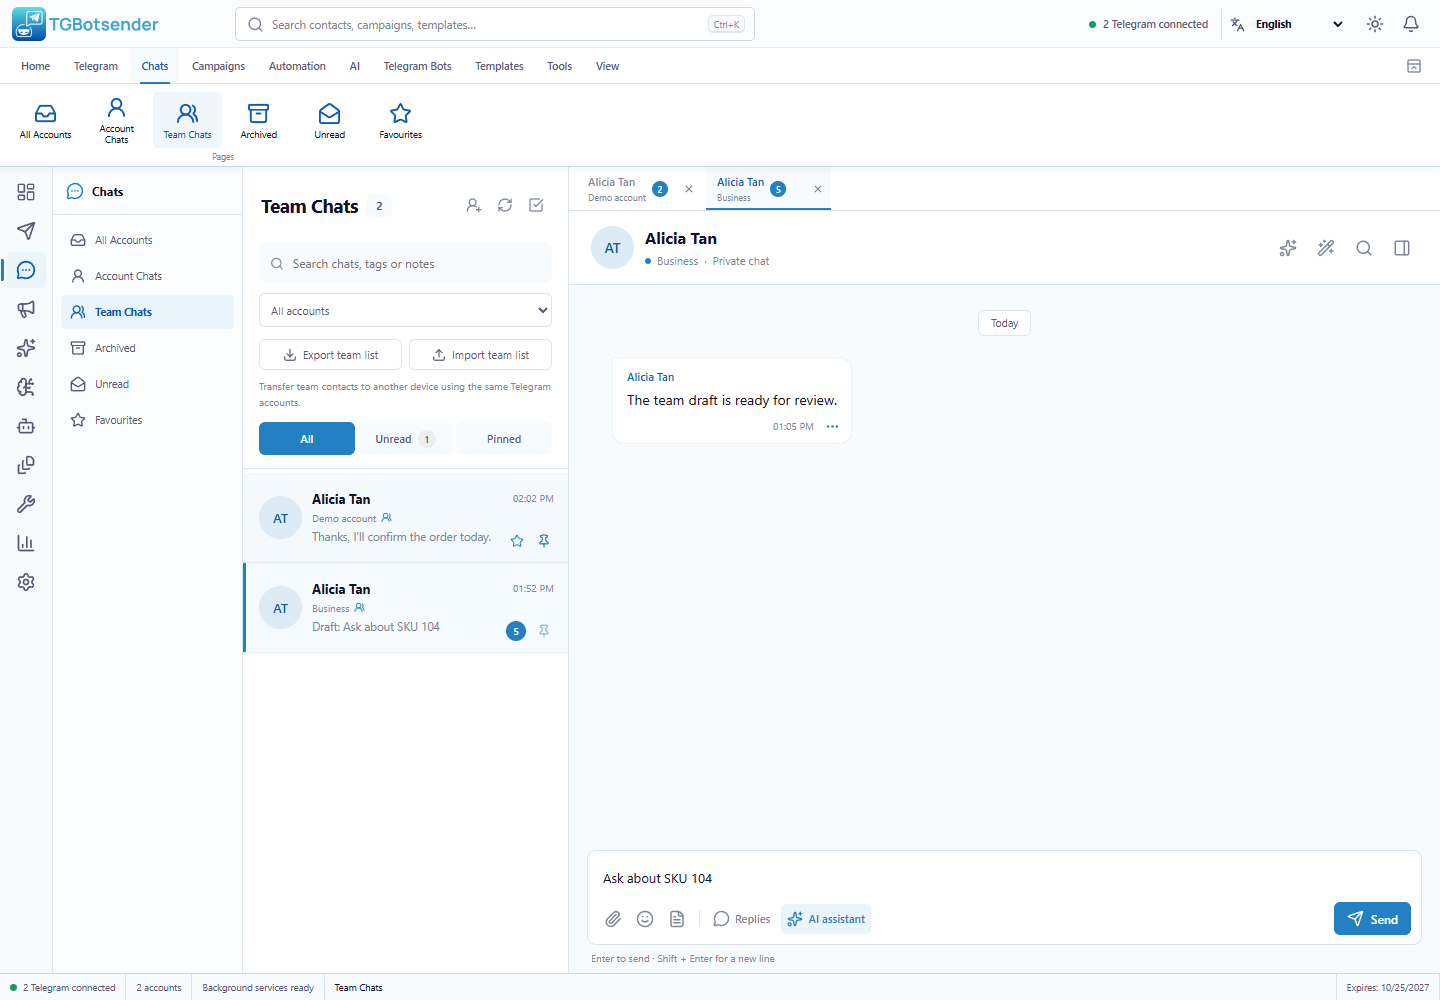Viewport: 1440px width, 1000px height.
Task: Open the AI assistant in composer
Action: (826, 919)
